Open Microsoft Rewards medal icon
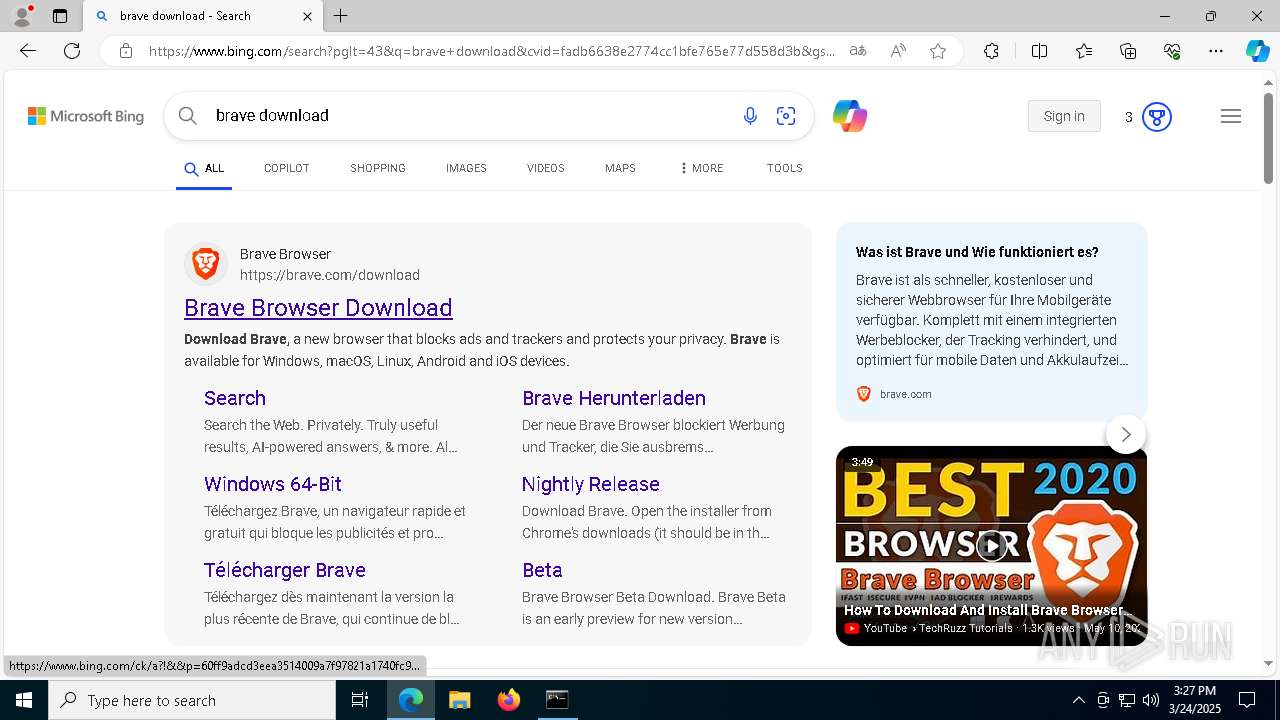1280x720 pixels. [x=1157, y=117]
